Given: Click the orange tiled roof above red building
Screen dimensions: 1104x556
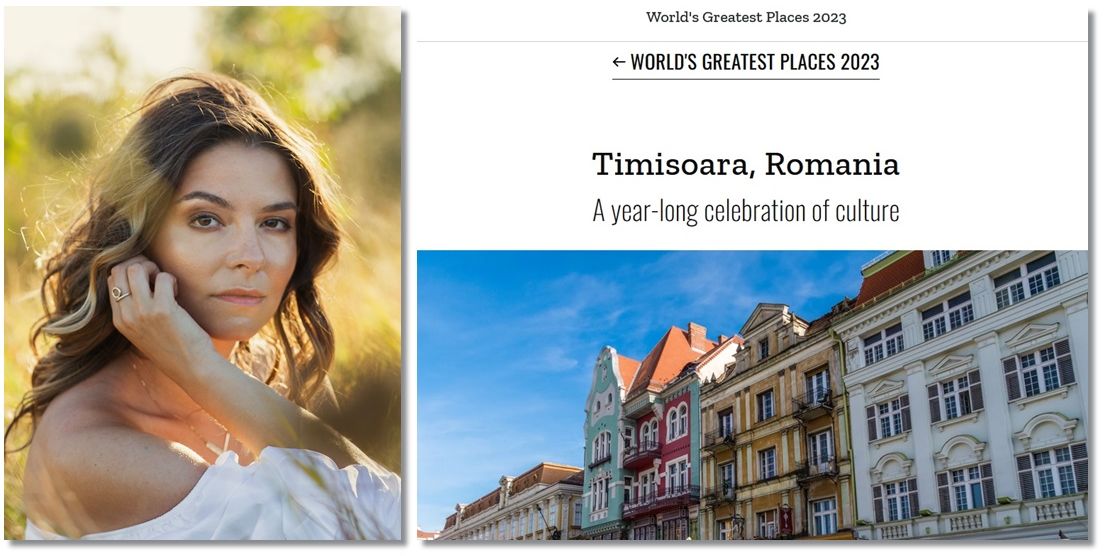Looking at the screenshot, I should pyautogui.click(x=665, y=359).
